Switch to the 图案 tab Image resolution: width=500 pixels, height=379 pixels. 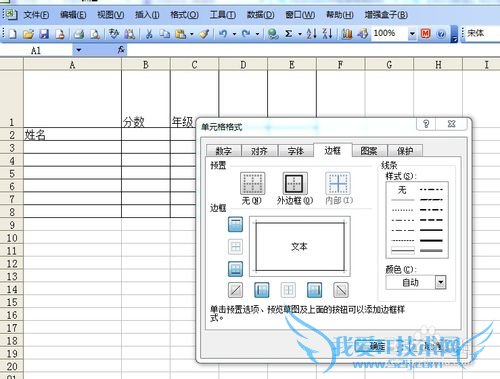pyautogui.click(x=369, y=151)
